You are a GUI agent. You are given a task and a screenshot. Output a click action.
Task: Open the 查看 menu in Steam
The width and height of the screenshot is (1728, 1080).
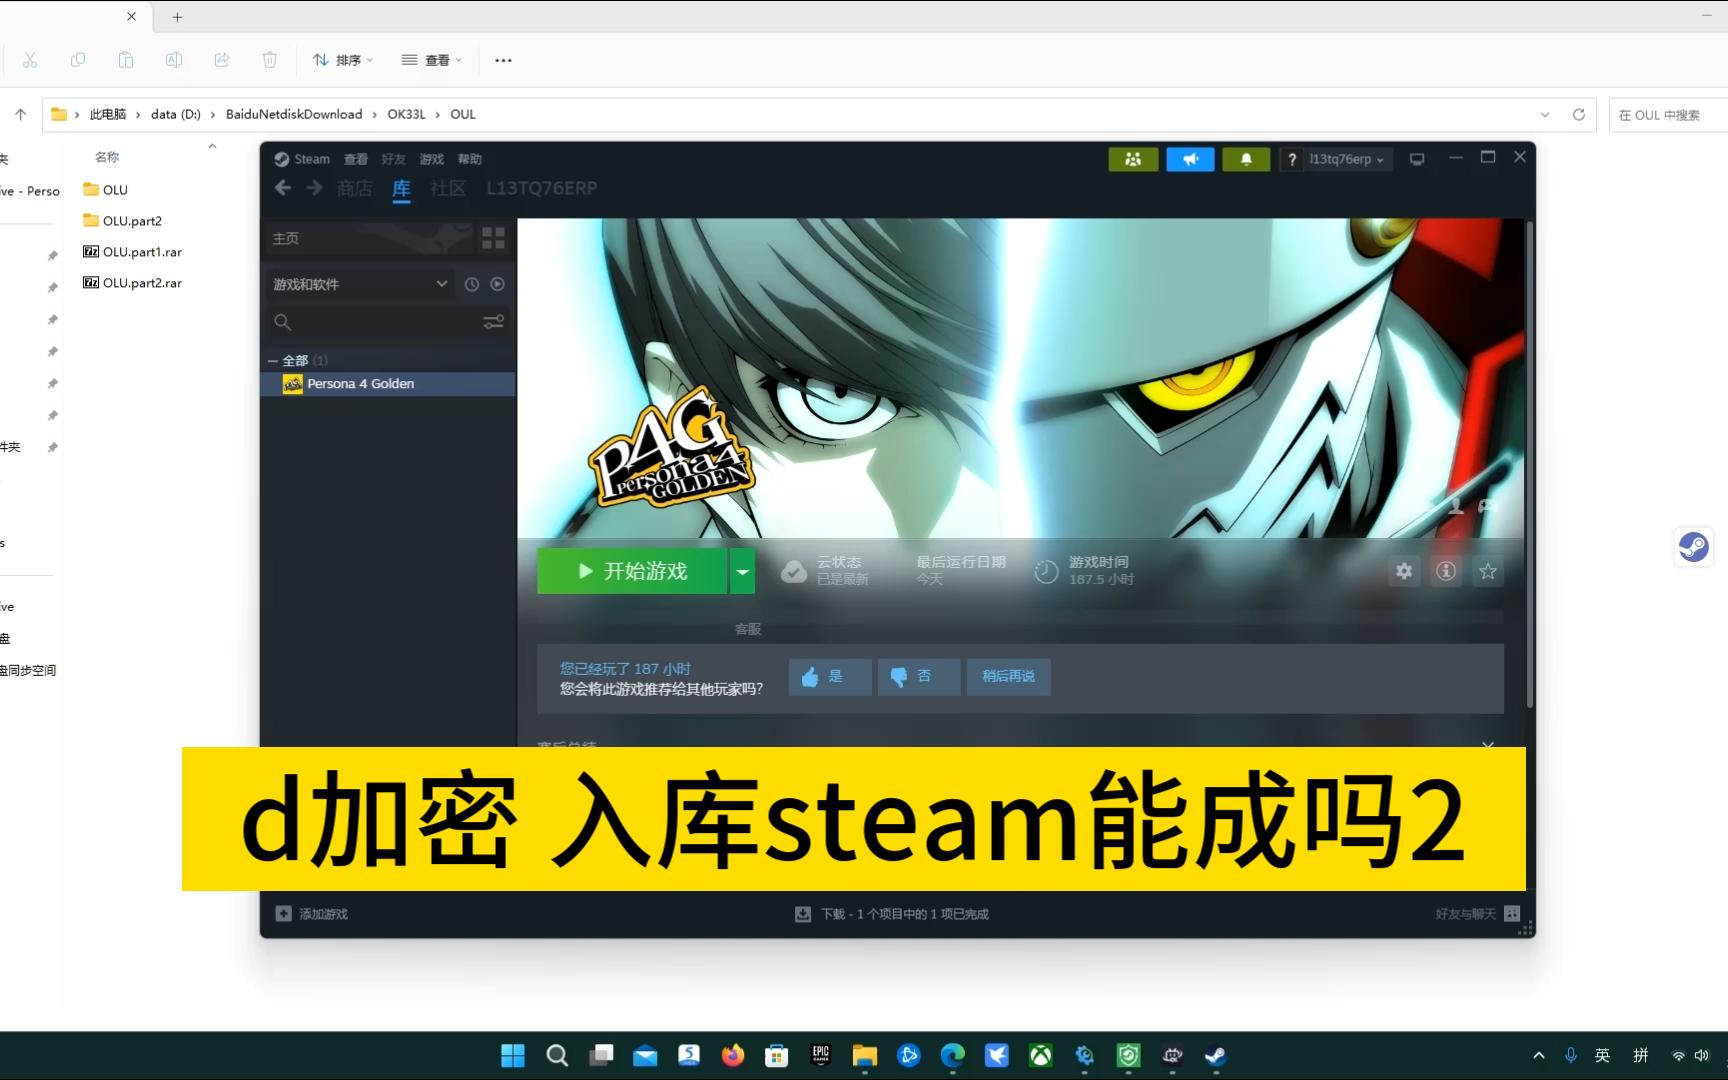356,159
